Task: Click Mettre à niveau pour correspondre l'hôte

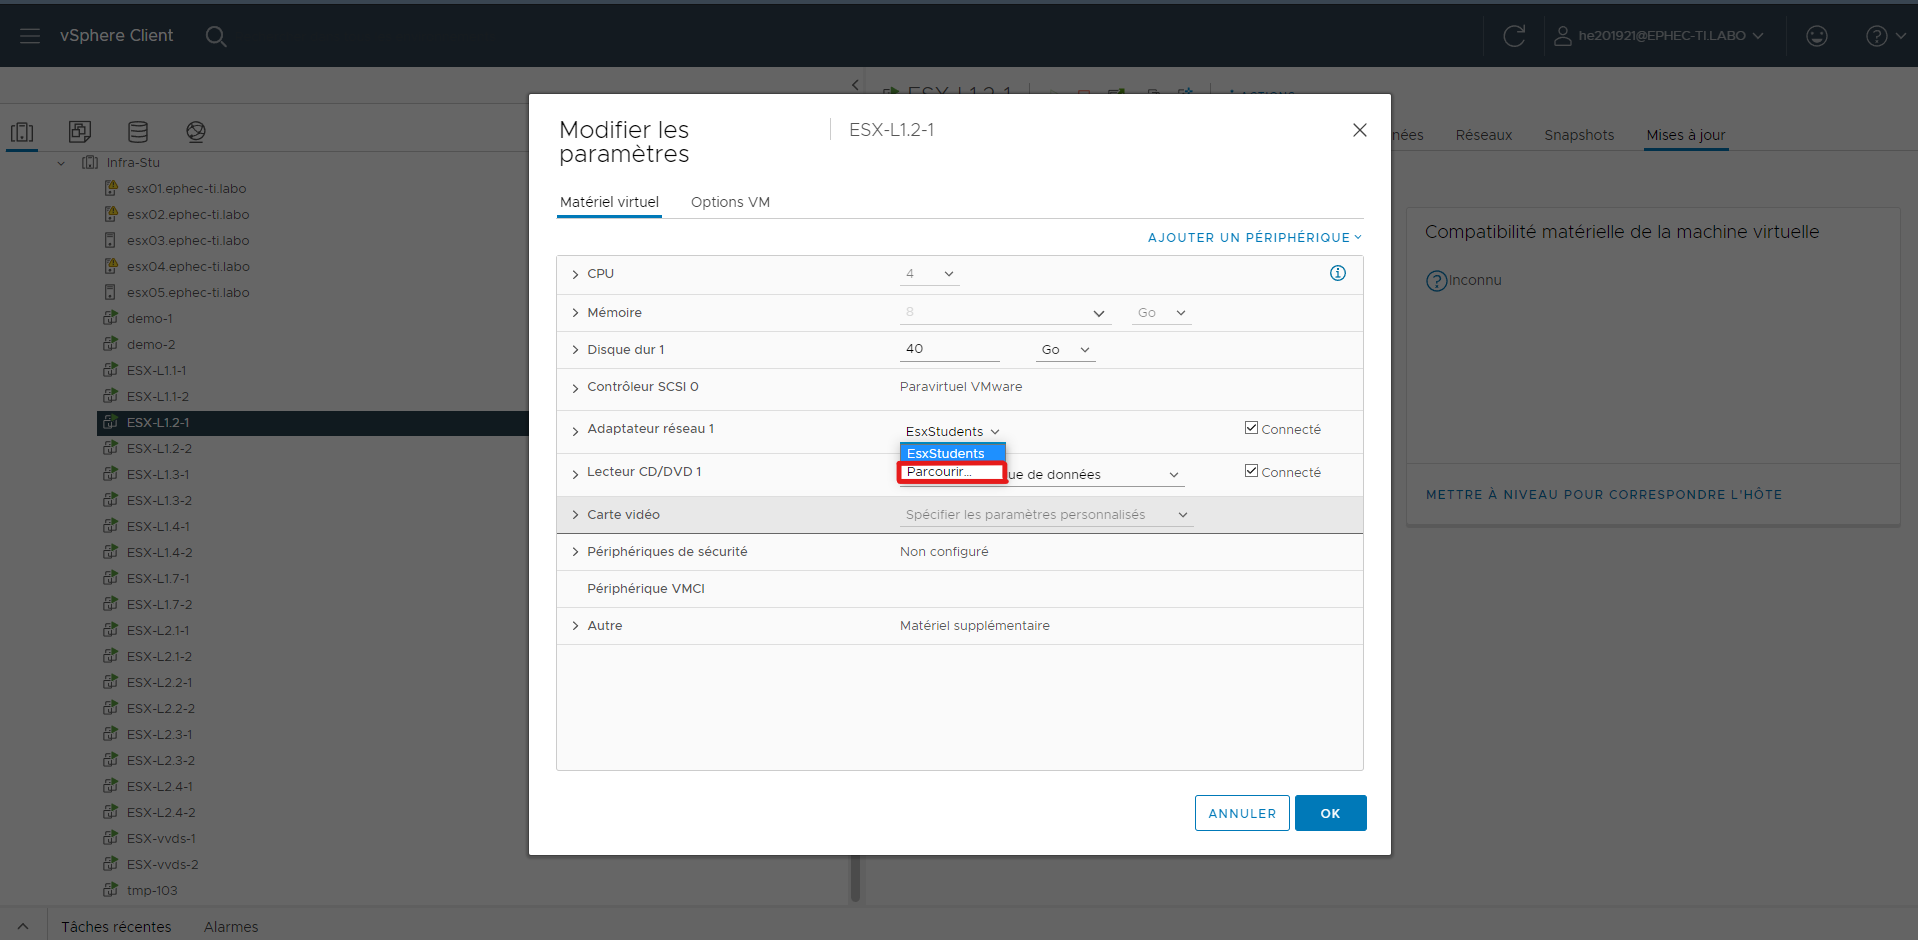Action: click(x=1604, y=495)
